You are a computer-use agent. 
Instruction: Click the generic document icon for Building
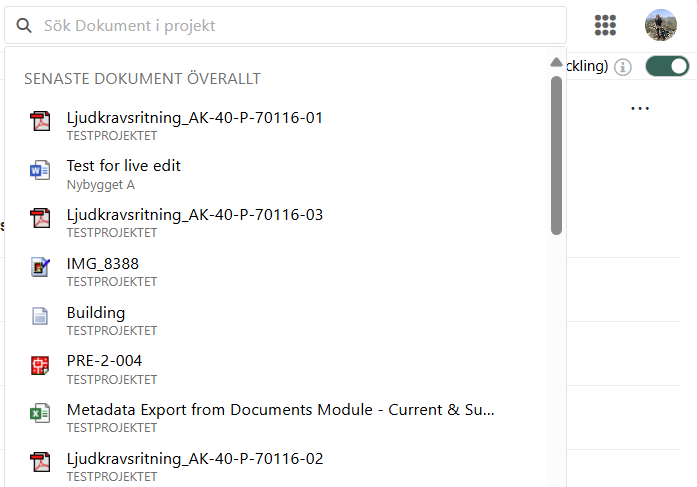pos(40,316)
